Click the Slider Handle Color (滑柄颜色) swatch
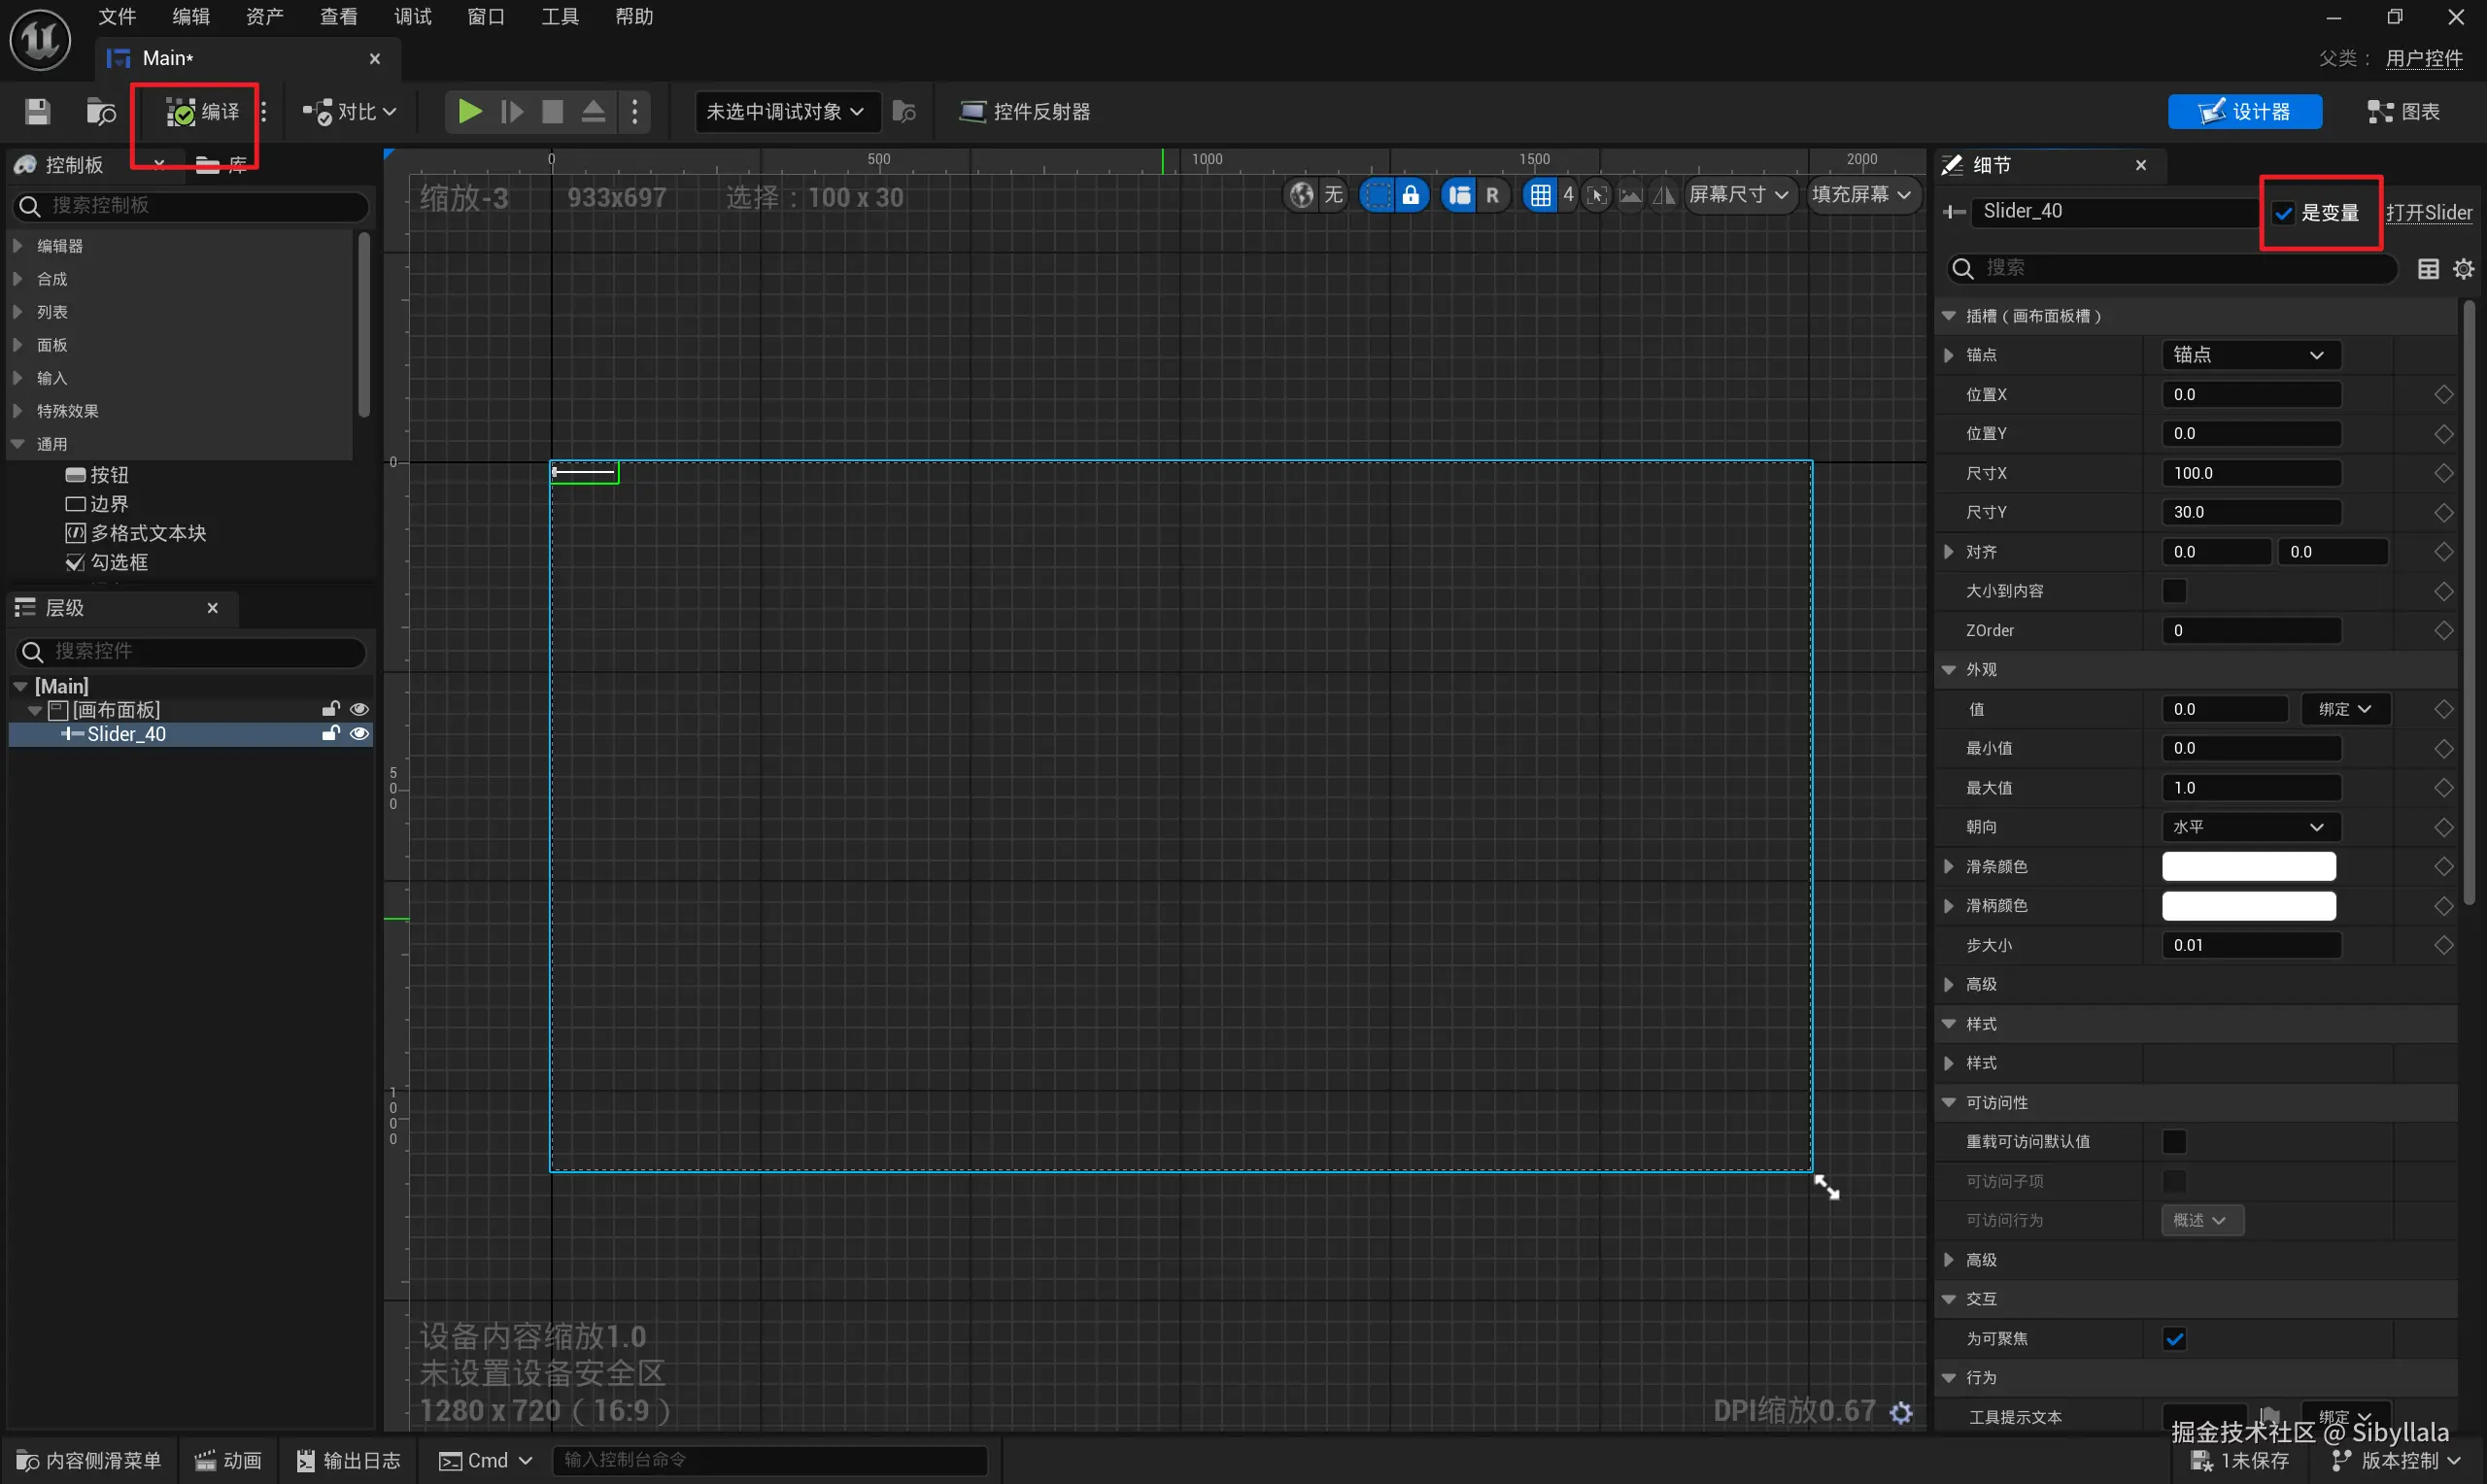The width and height of the screenshot is (2487, 1484). click(2248, 906)
